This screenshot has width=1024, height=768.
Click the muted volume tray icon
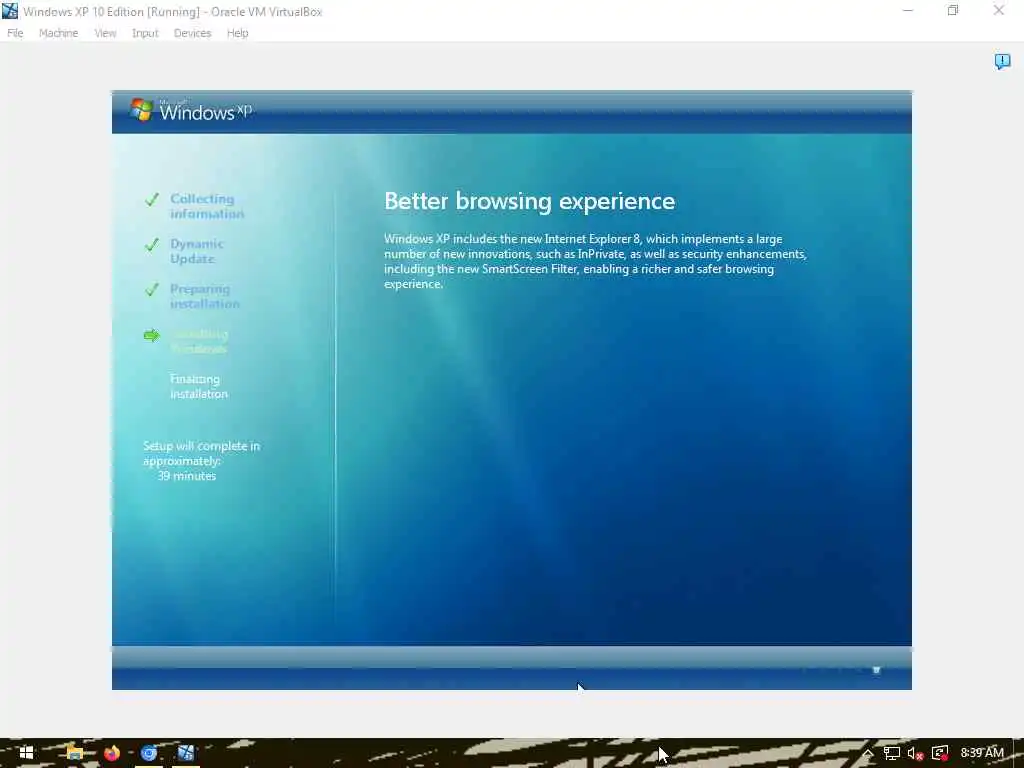click(x=915, y=753)
